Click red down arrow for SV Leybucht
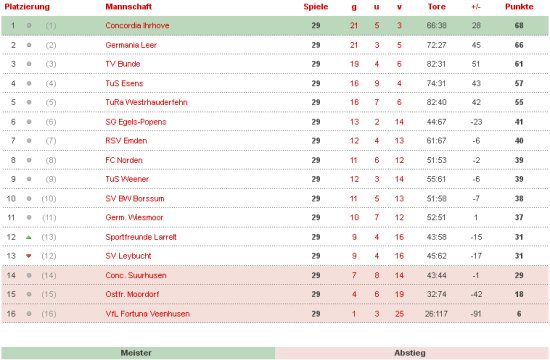Image resolution: width=550 pixels, height=360 pixels. click(x=29, y=256)
